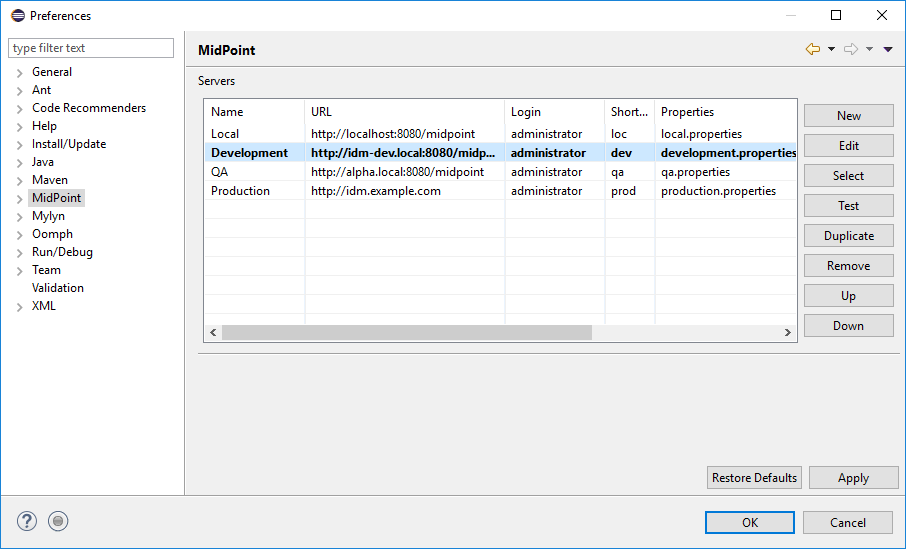906x549 pixels.
Task: Open the Forward history dropdown arrow
Action: pyautogui.click(x=869, y=49)
